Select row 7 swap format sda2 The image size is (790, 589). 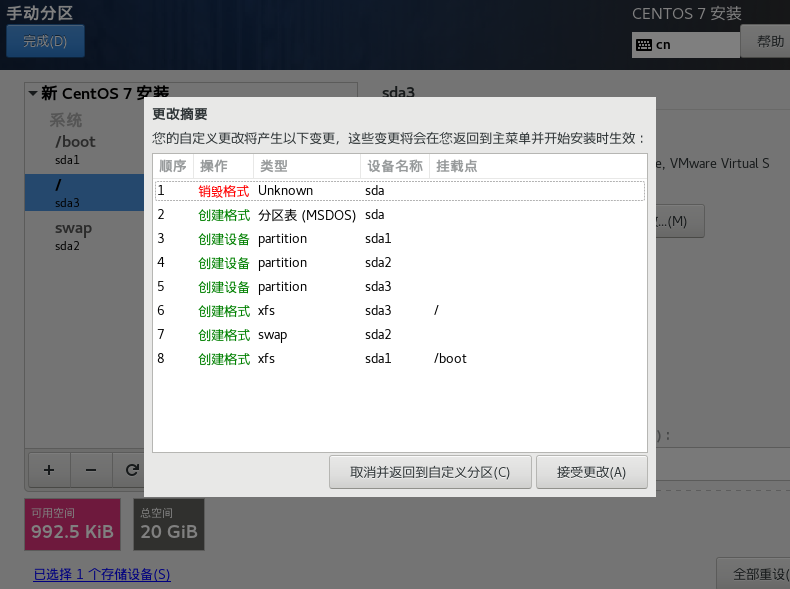(400, 335)
